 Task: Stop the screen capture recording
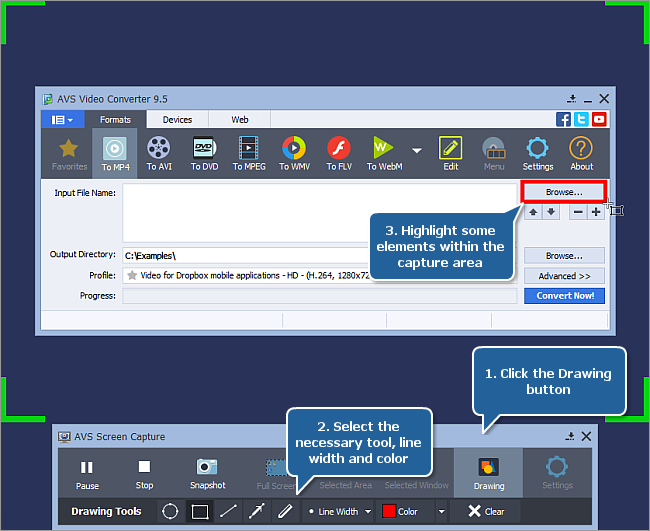click(144, 474)
